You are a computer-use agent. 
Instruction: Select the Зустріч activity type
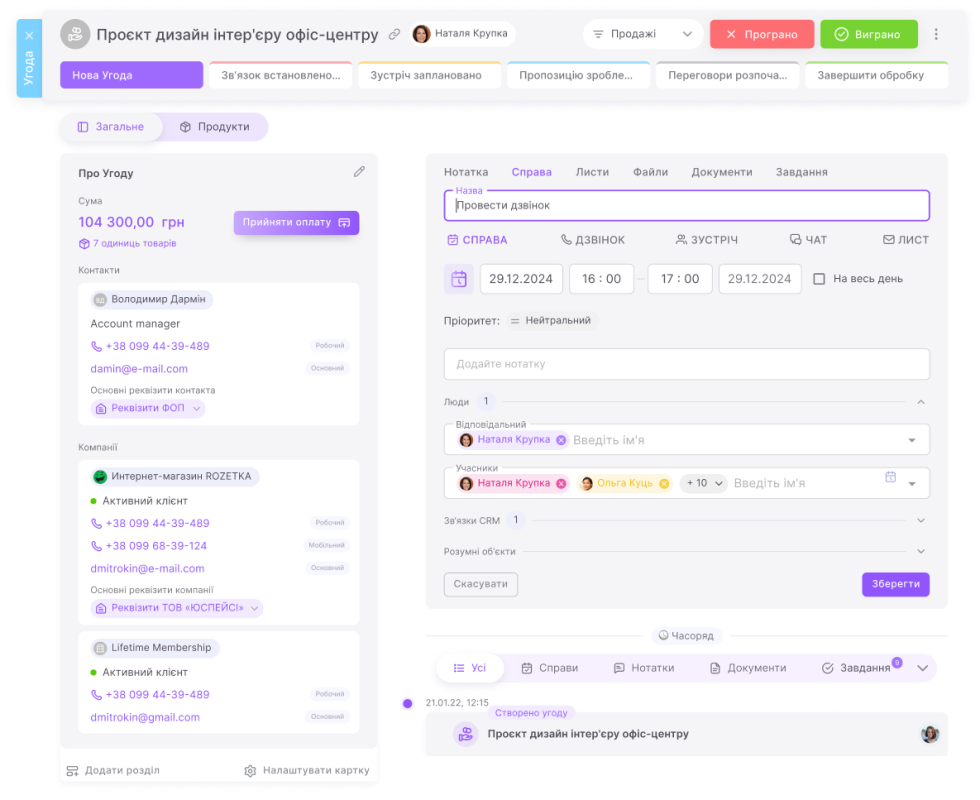pyautogui.click(x=706, y=240)
